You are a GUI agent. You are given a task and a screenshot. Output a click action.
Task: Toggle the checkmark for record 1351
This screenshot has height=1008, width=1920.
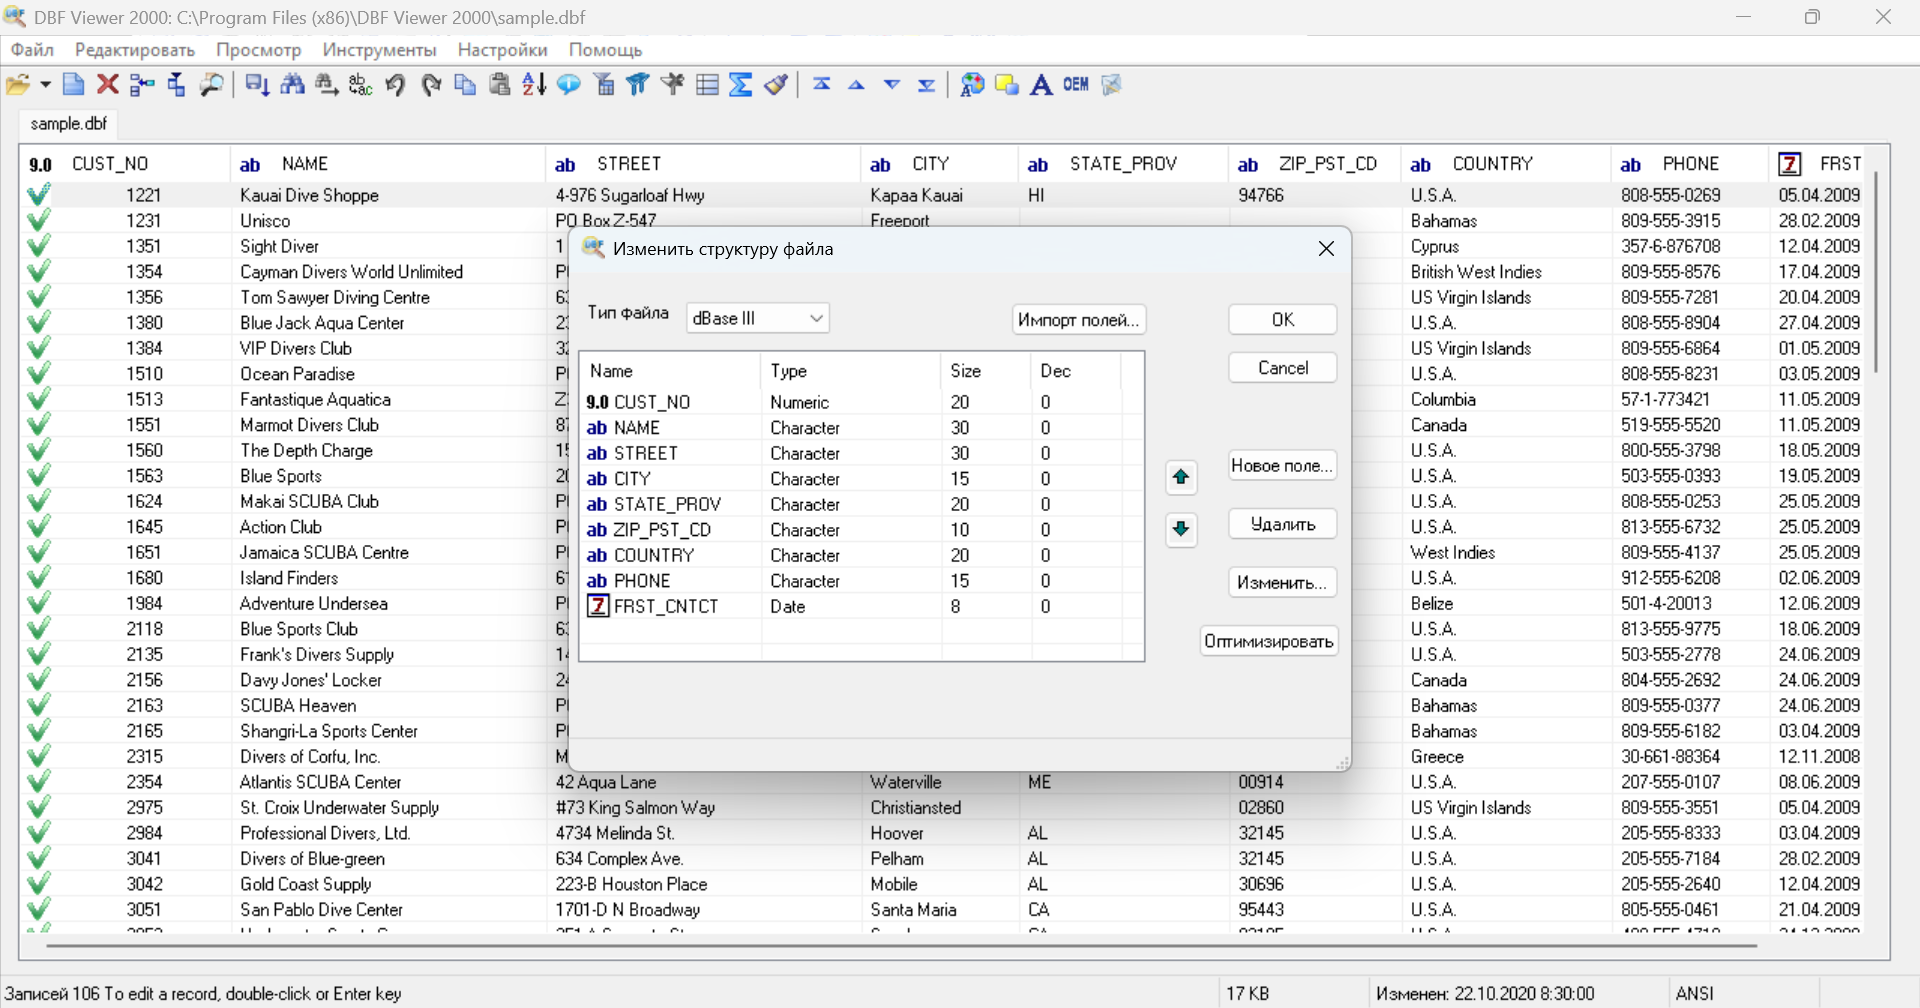coord(38,246)
